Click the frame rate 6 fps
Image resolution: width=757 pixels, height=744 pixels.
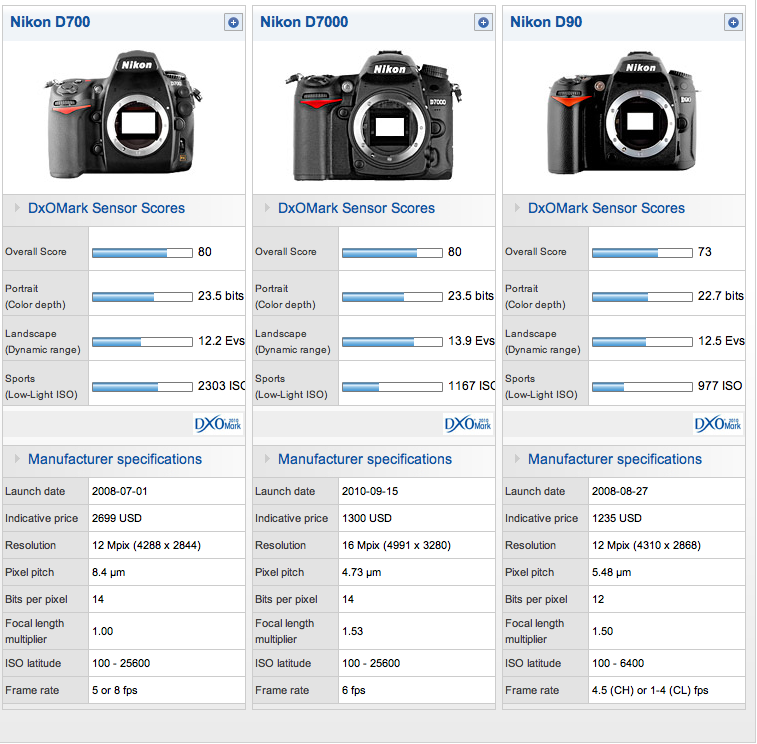[354, 690]
